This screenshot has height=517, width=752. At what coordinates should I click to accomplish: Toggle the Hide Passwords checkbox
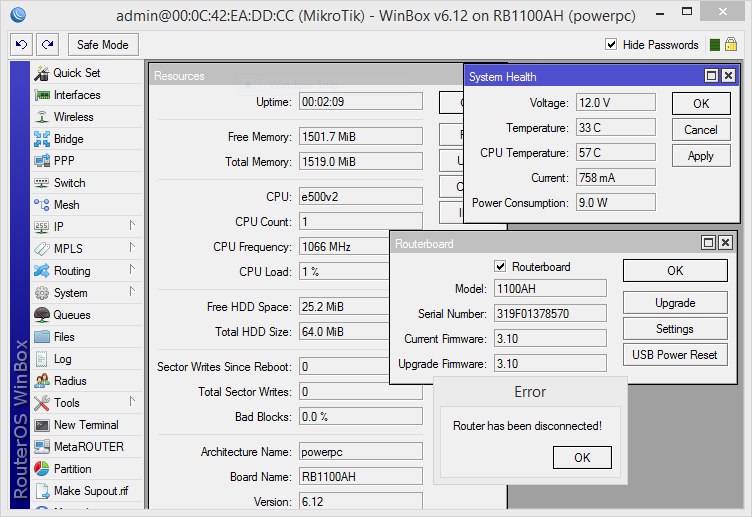[611, 45]
